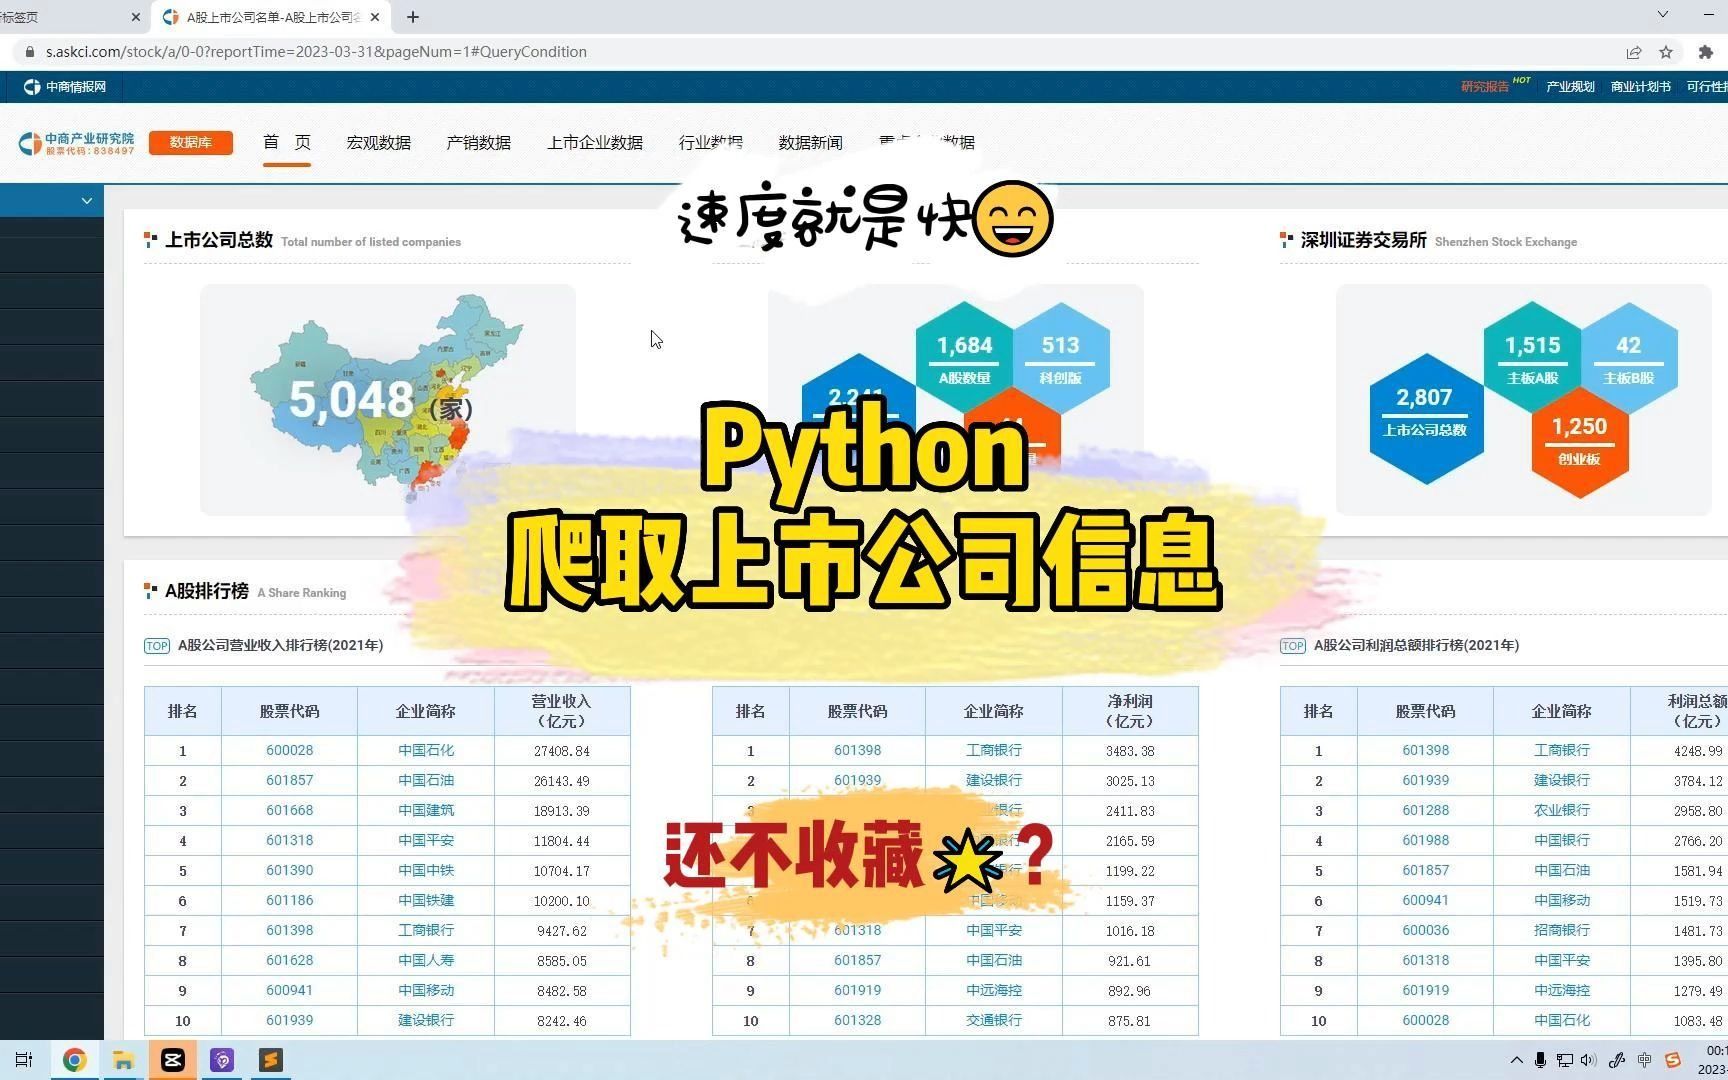This screenshot has height=1080, width=1728.
Task: Click the 中商产业研究院 logo
Action: (76, 143)
